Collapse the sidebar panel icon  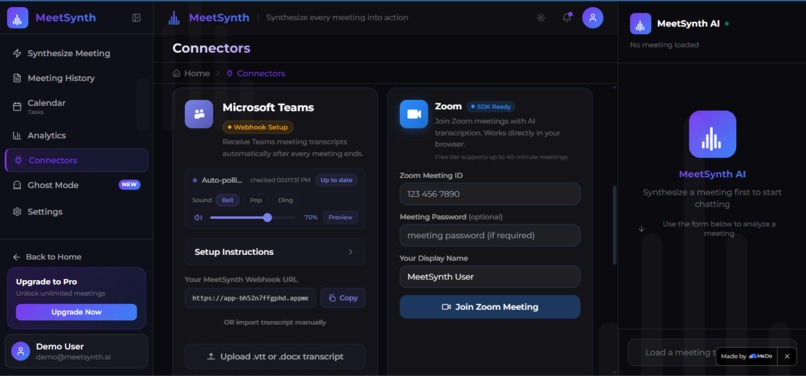coord(136,18)
